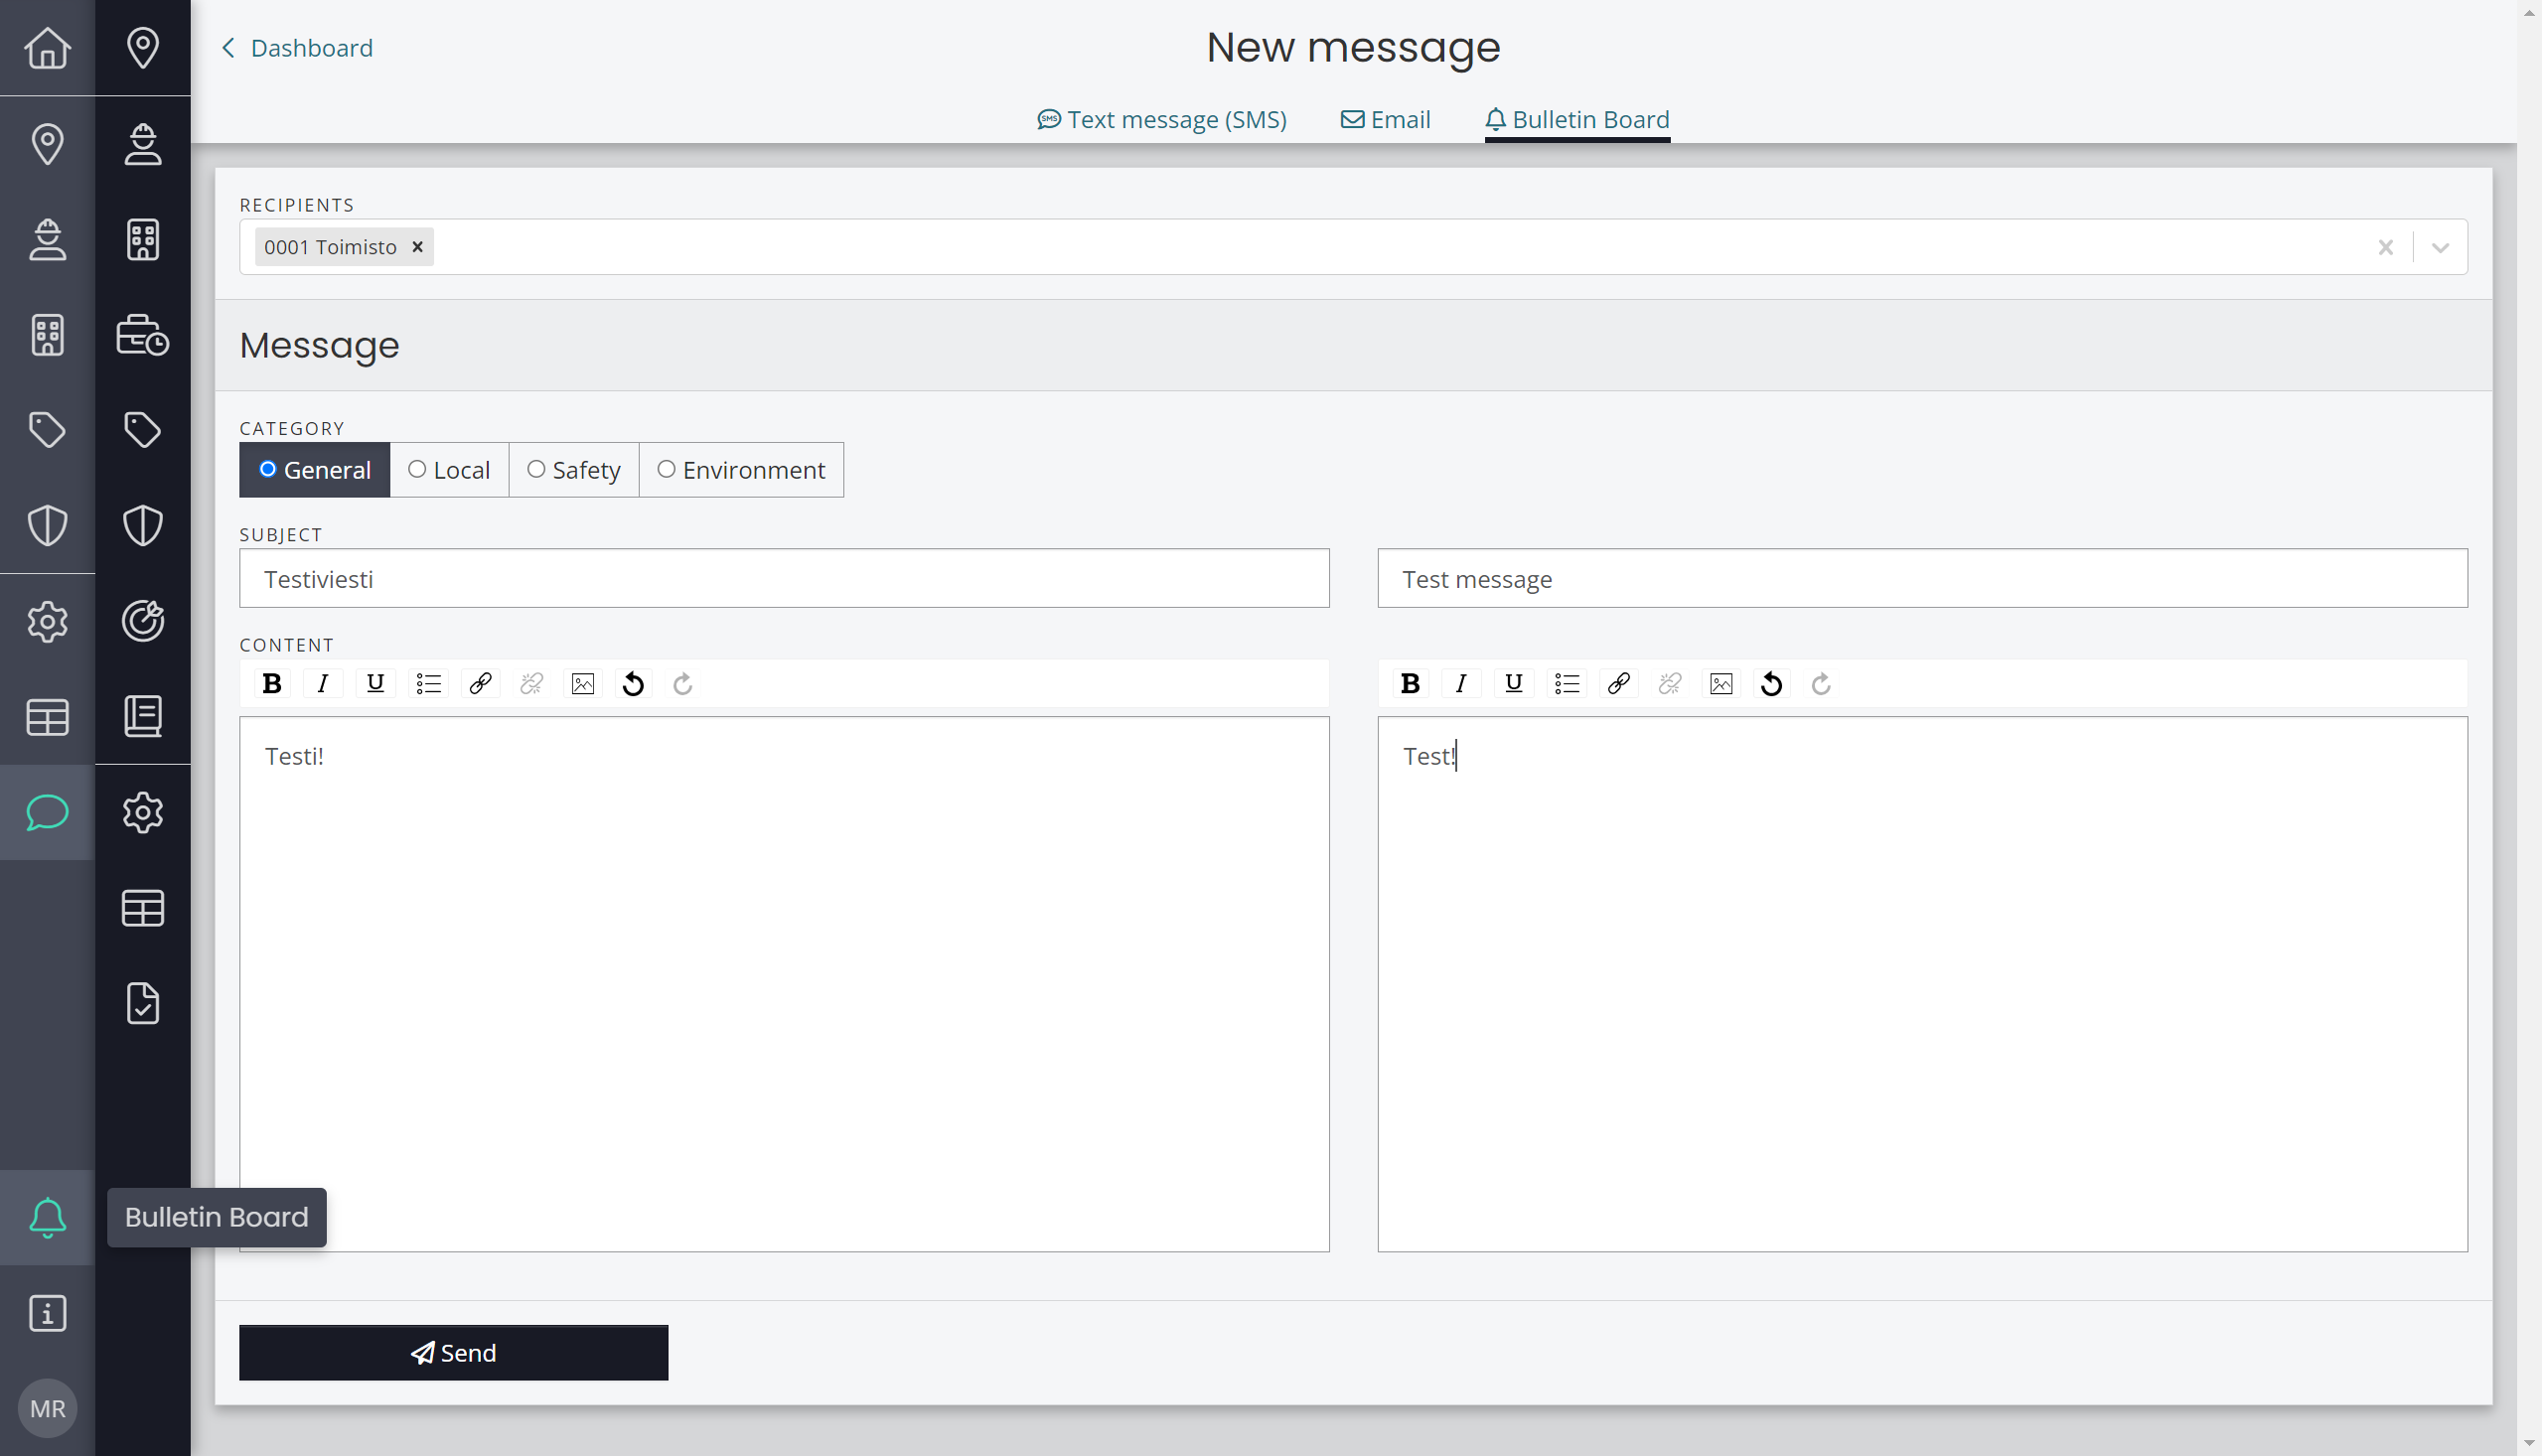
Task: Click the Testiviesti subject field
Action: click(784, 578)
